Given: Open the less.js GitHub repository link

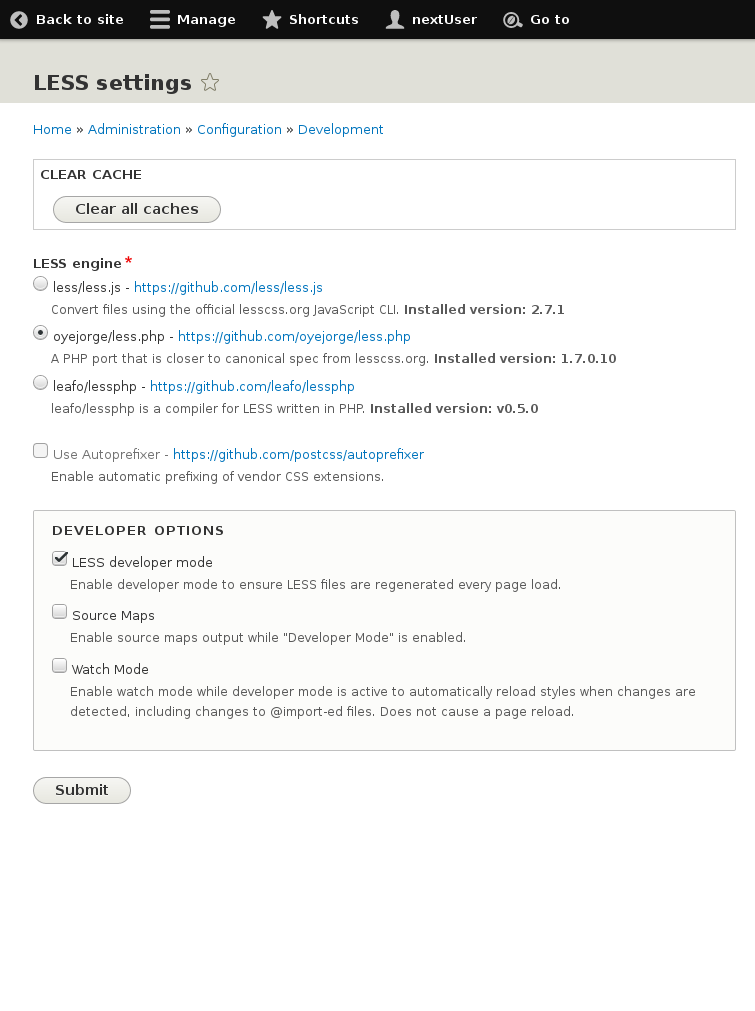Looking at the screenshot, I should point(227,287).
